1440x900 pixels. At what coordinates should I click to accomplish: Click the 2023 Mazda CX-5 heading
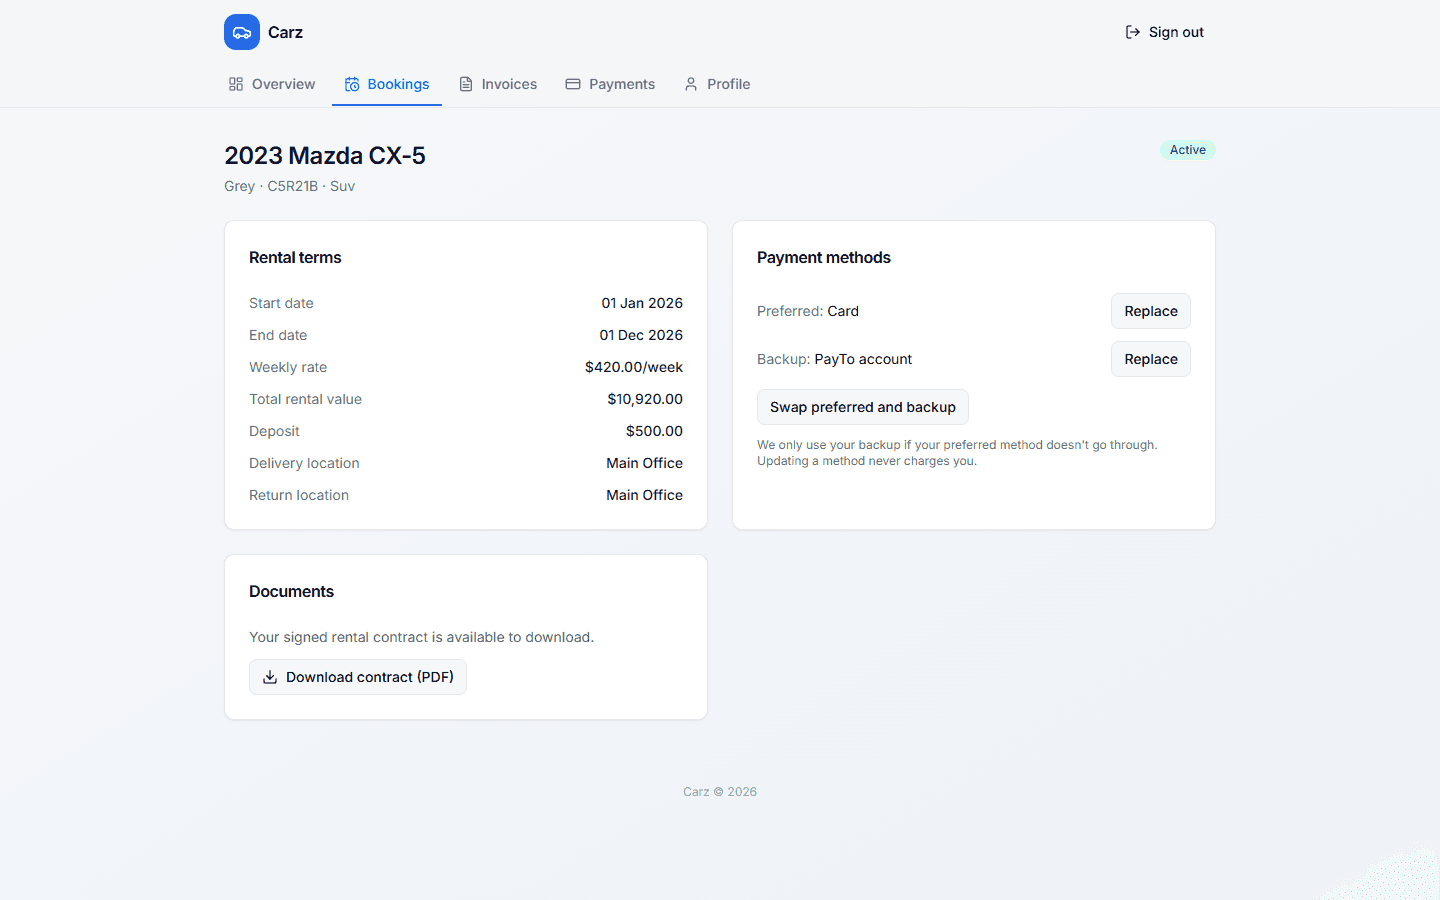point(325,156)
